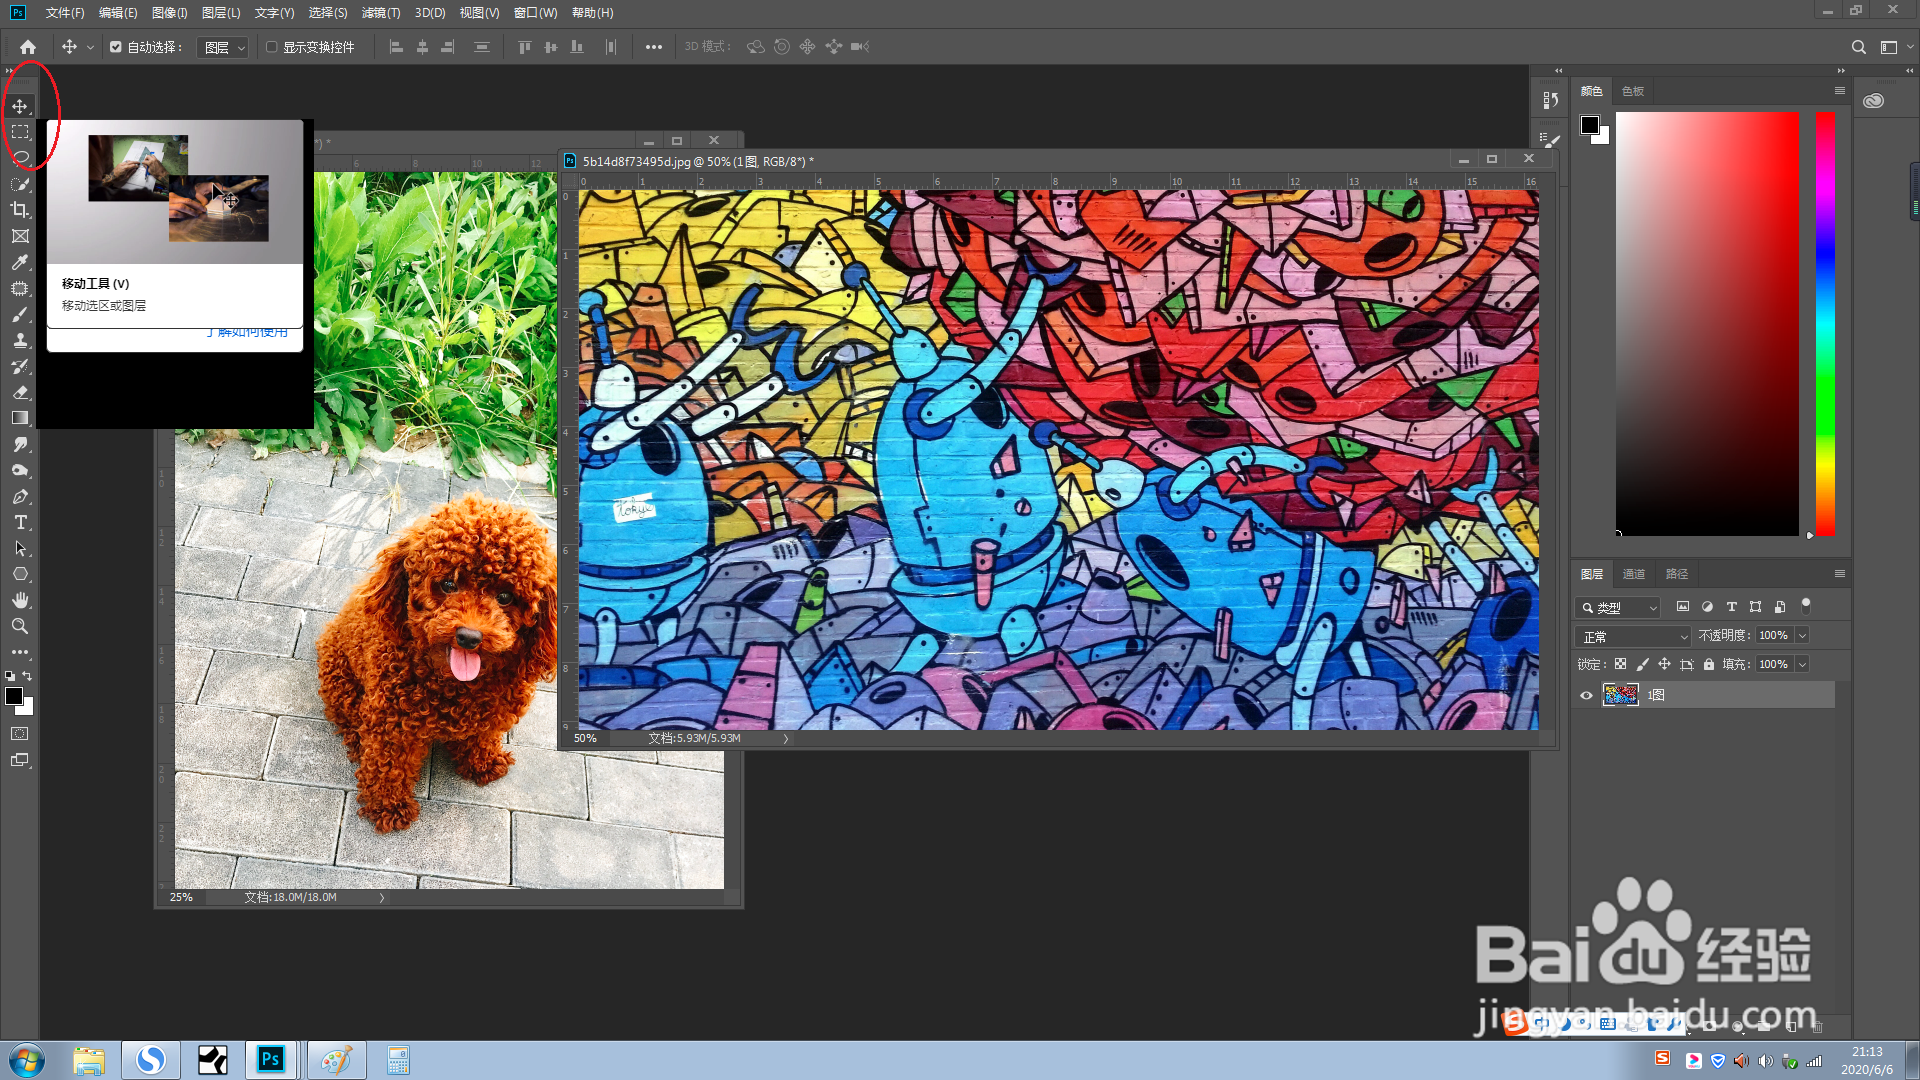Toggle Quick Mask mode icon
Screen dimensions: 1920x1080
[x=20, y=734]
